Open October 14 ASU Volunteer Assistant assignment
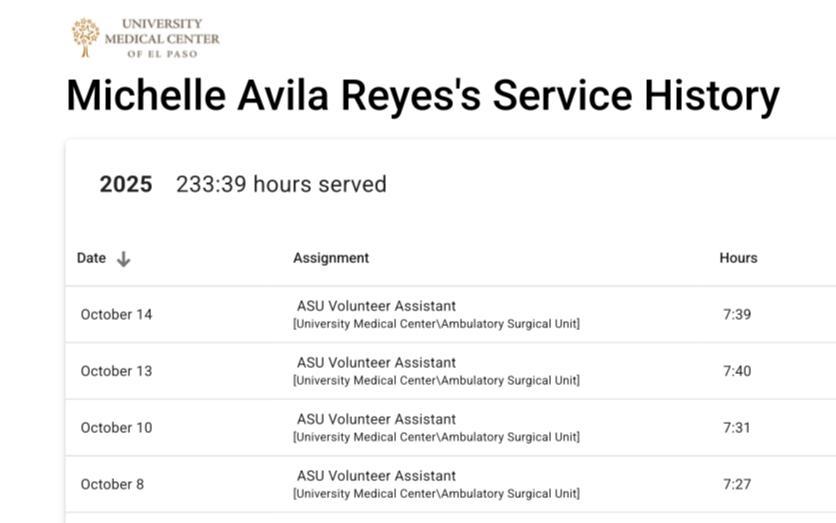 (376, 306)
